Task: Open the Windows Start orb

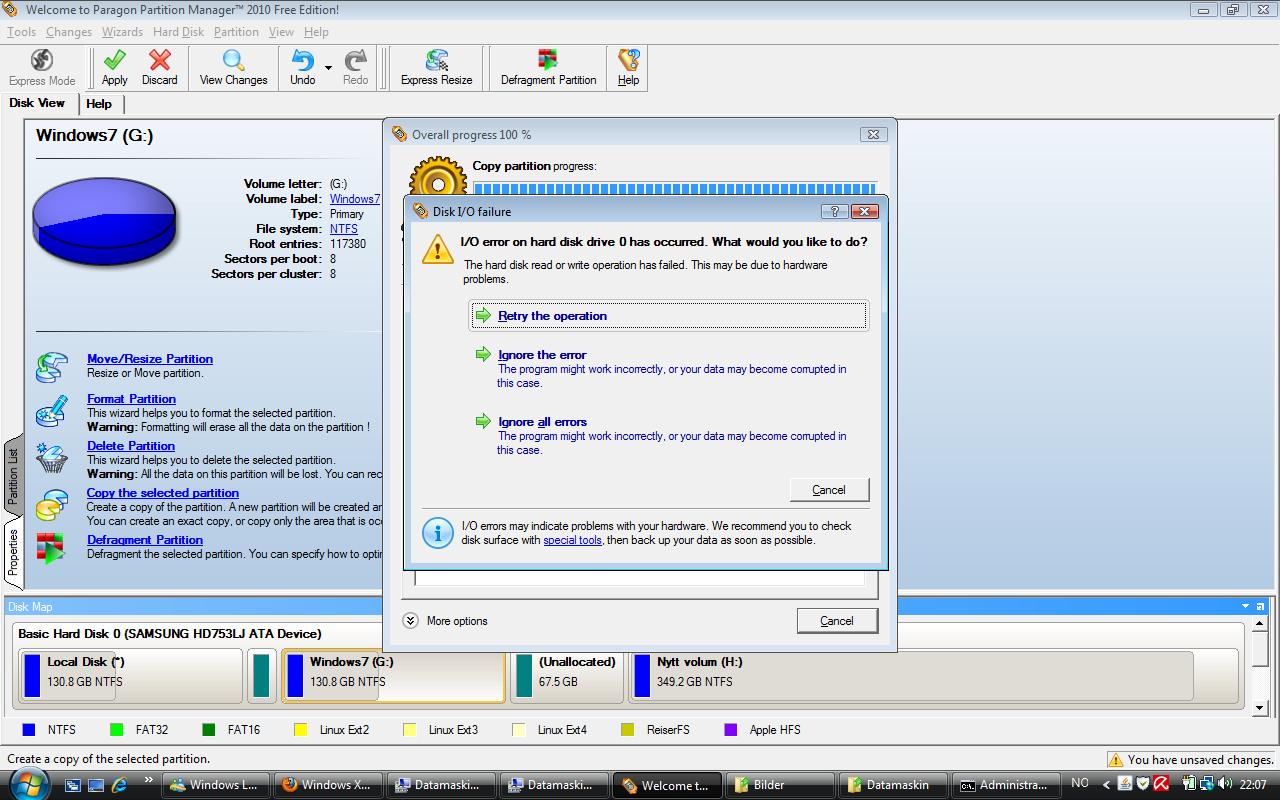Action: 30,784
